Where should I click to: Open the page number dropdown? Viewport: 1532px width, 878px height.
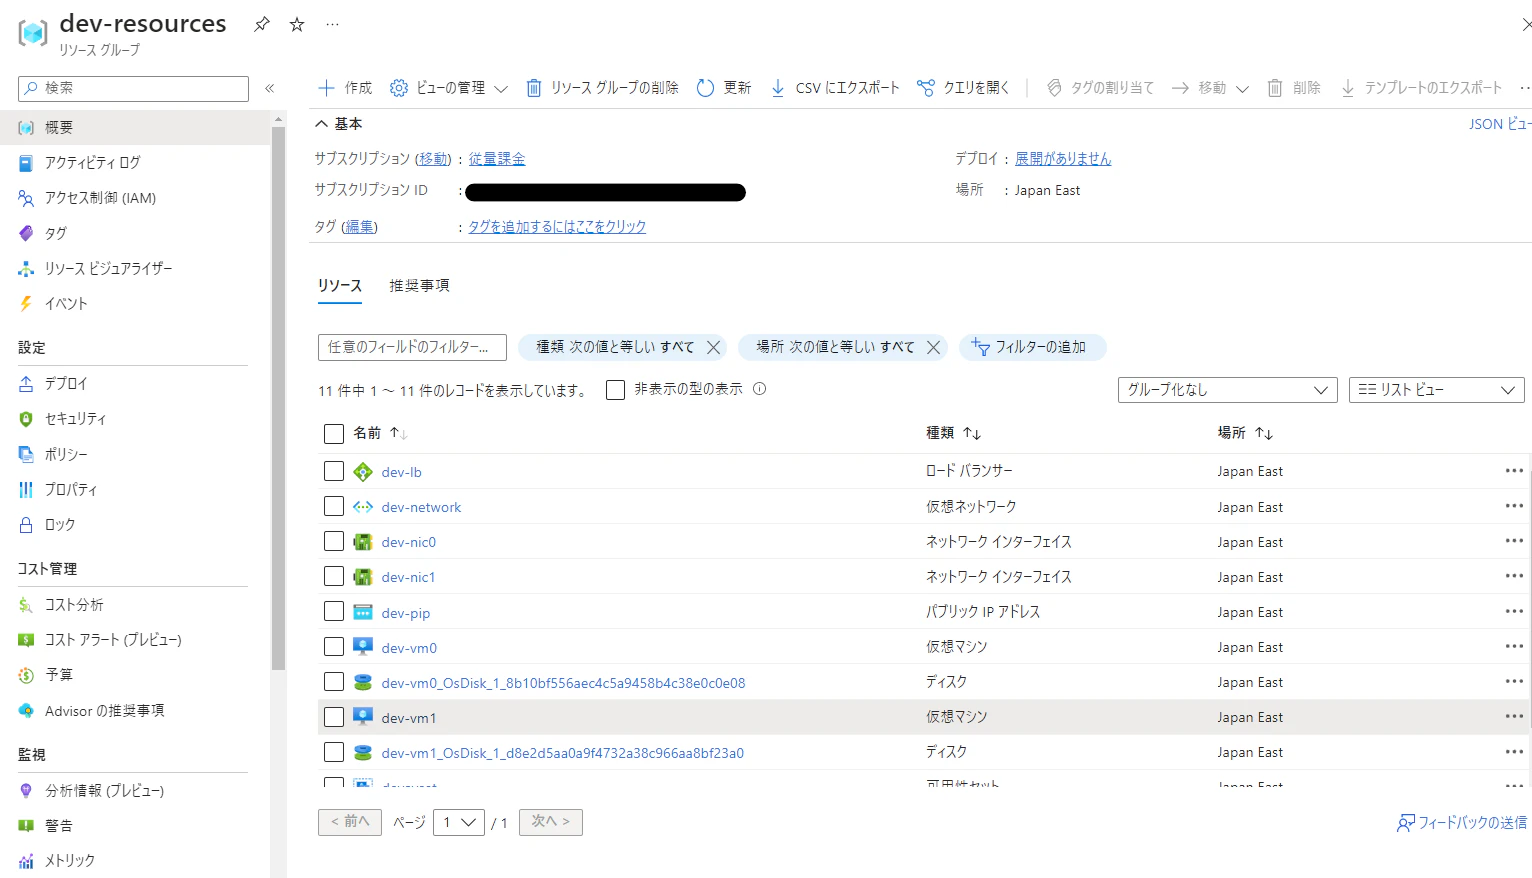point(459,822)
